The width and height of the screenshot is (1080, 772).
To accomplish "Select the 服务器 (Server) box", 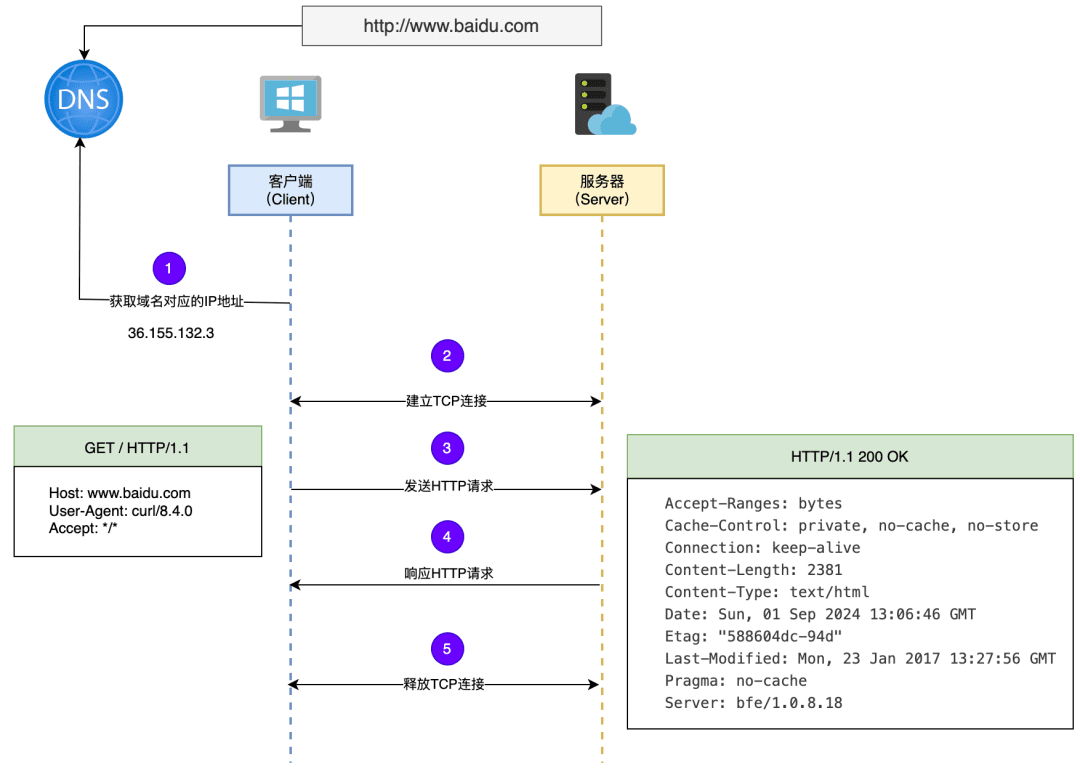I will [x=602, y=190].
